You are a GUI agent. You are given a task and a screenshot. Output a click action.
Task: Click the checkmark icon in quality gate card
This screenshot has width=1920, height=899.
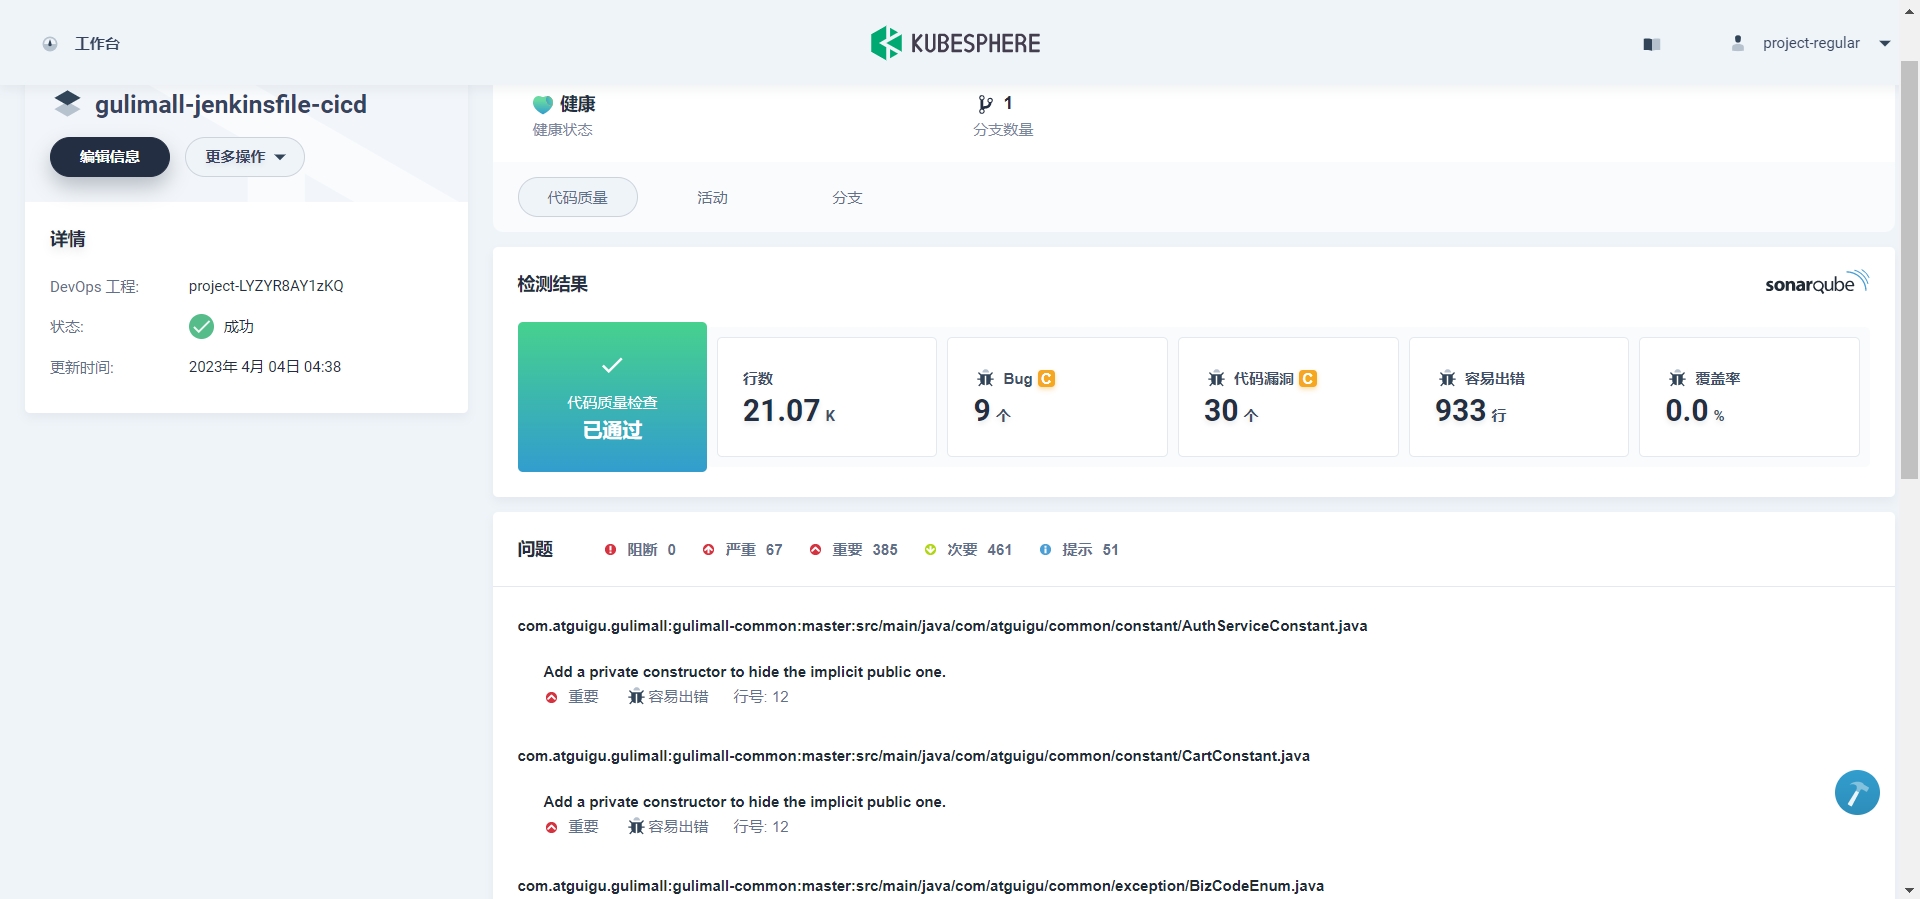point(612,365)
